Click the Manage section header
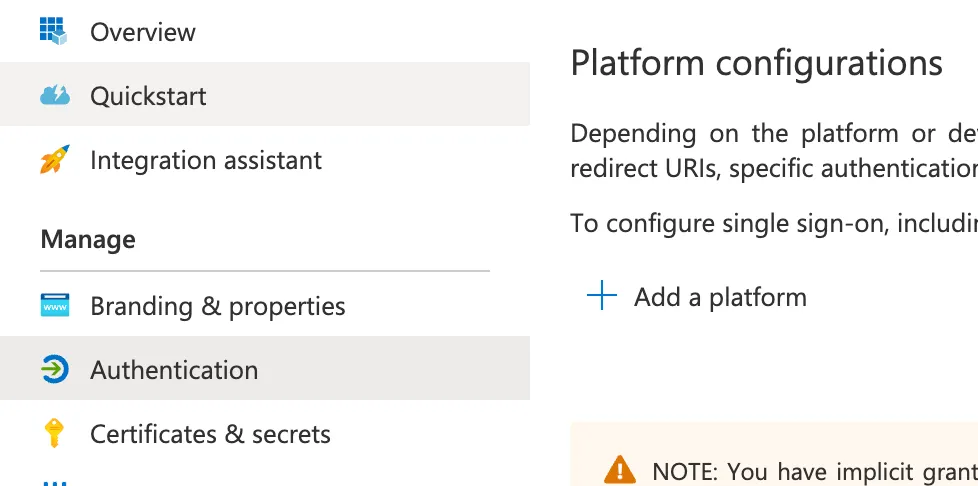 tap(88, 240)
